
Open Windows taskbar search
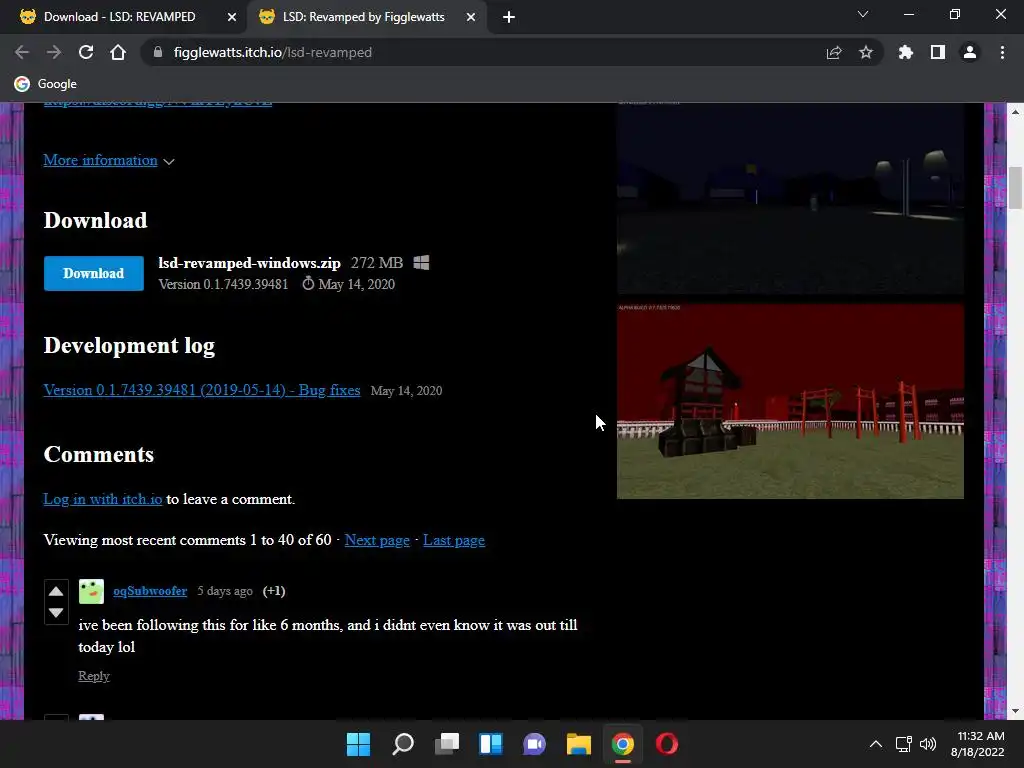403,744
